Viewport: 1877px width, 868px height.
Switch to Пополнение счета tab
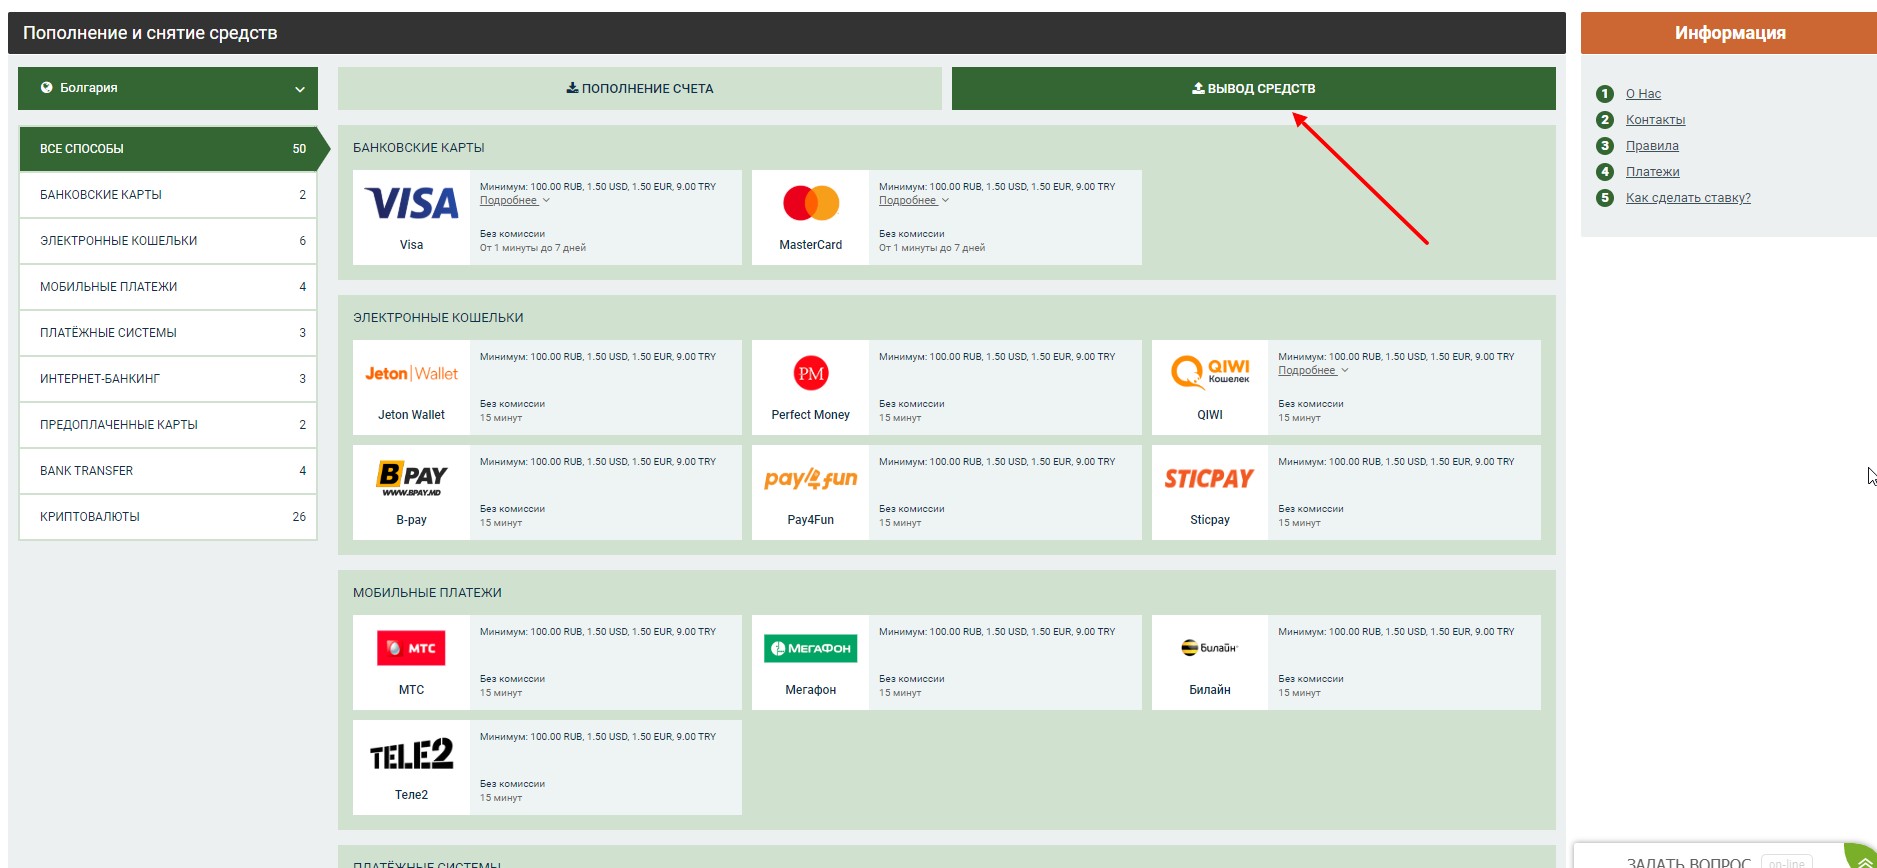pyautogui.click(x=640, y=88)
